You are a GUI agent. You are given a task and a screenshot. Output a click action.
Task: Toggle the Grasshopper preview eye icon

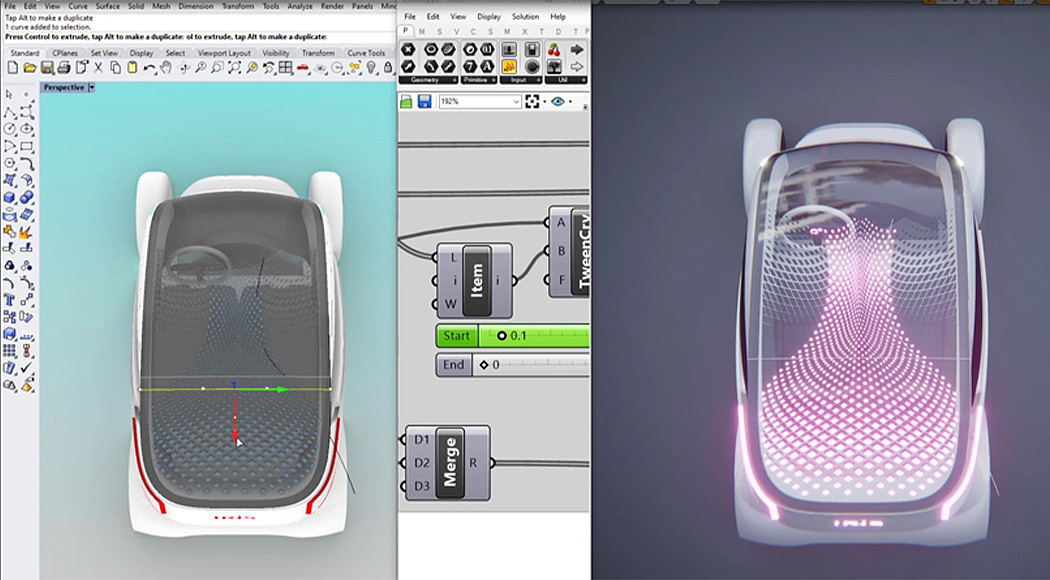(558, 102)
